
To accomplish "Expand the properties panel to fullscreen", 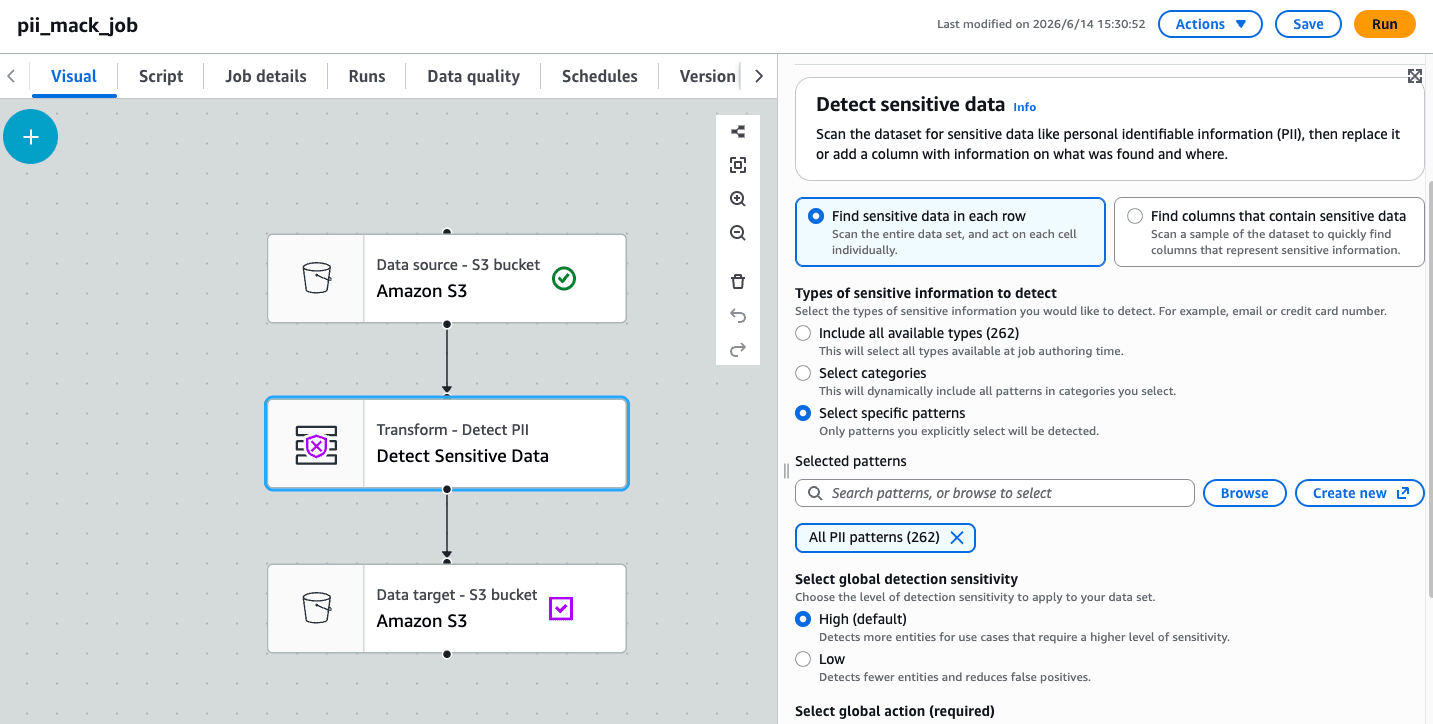I will pyautogui.click(x=1415, y=76).
